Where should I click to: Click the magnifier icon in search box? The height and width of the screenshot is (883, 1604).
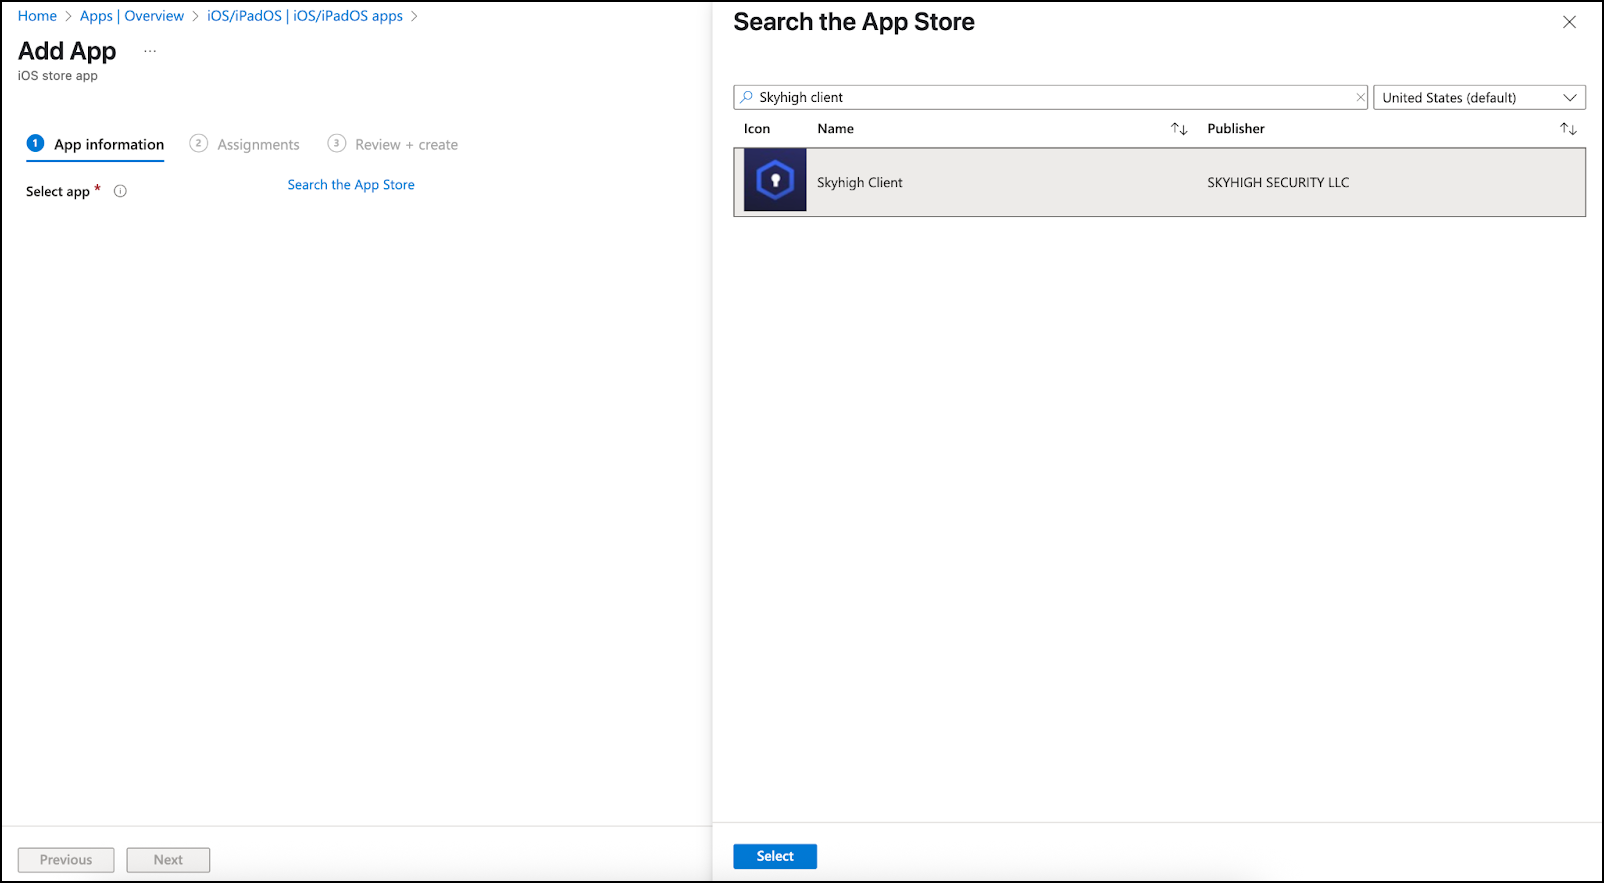pyautogui.click(x=746, y=97)
